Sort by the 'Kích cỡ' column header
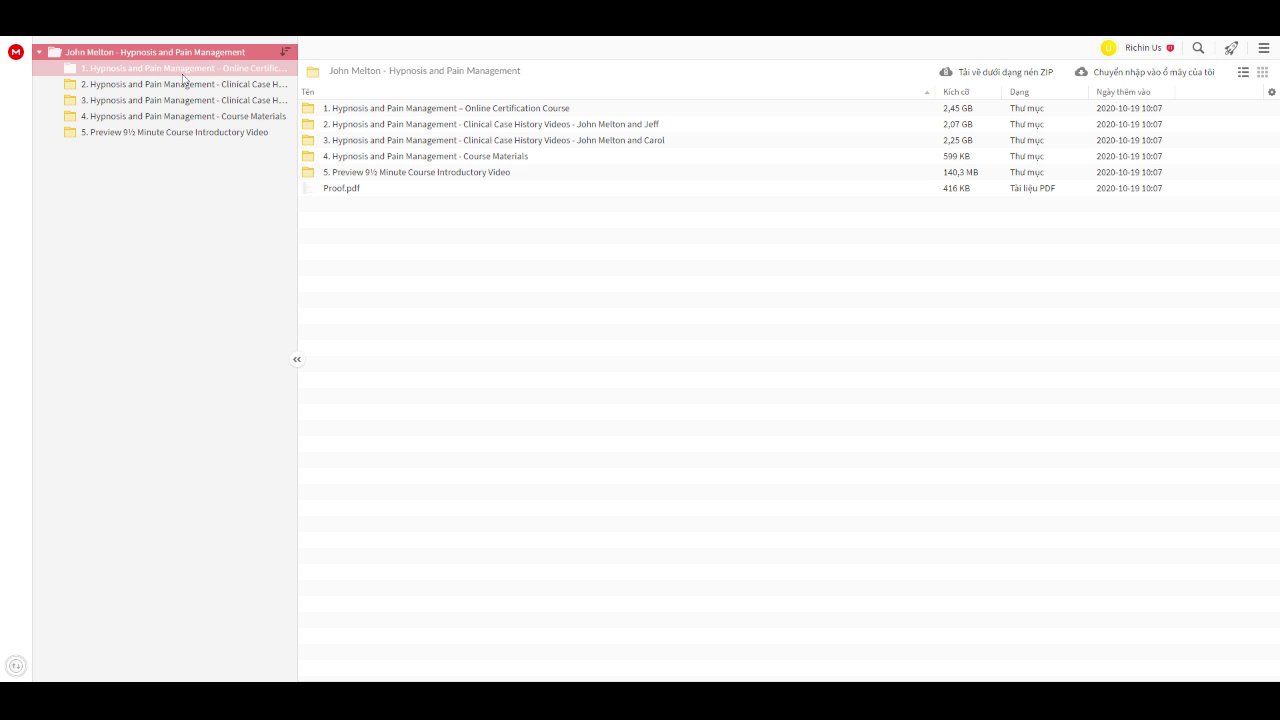 956,92
